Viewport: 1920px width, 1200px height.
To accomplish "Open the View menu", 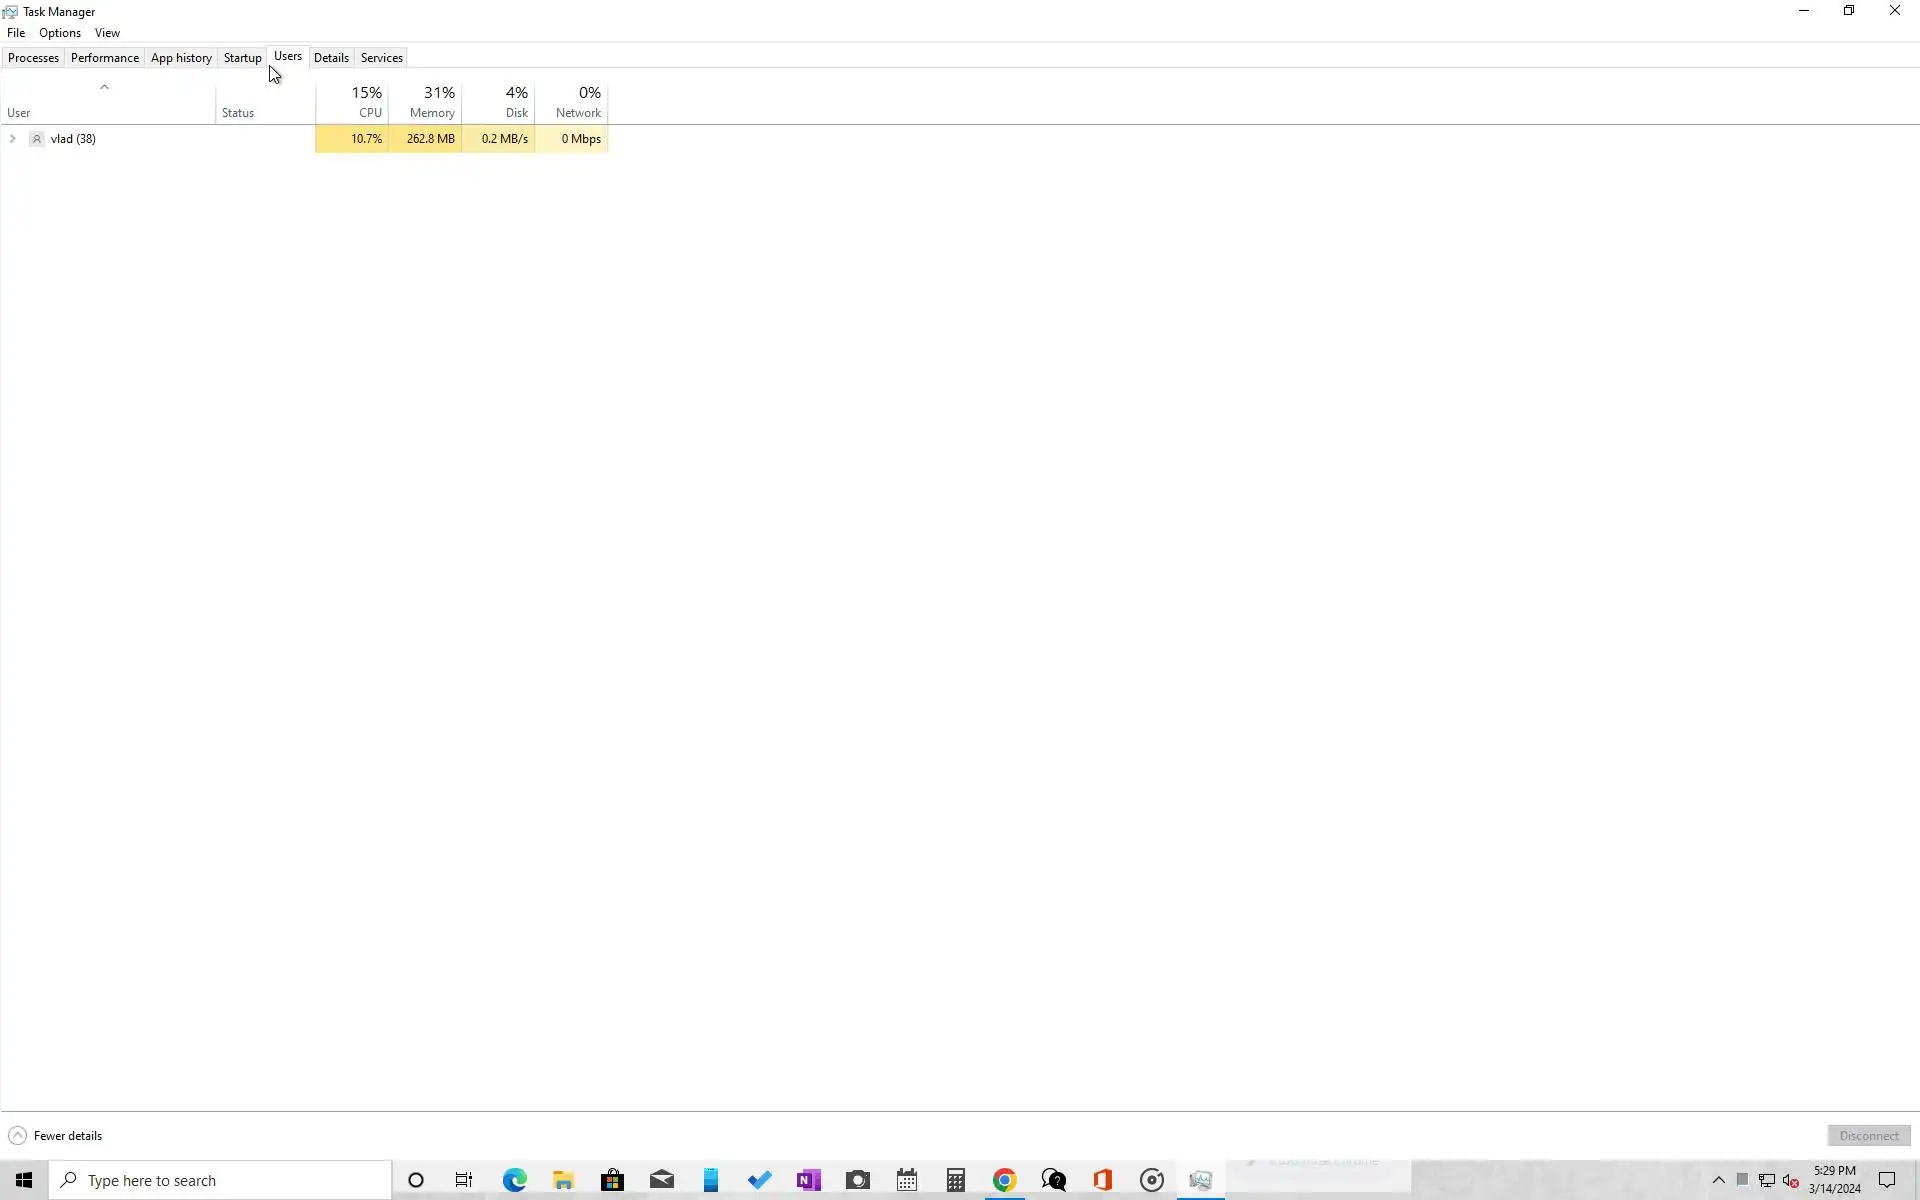I will click(x=107, y=33).
